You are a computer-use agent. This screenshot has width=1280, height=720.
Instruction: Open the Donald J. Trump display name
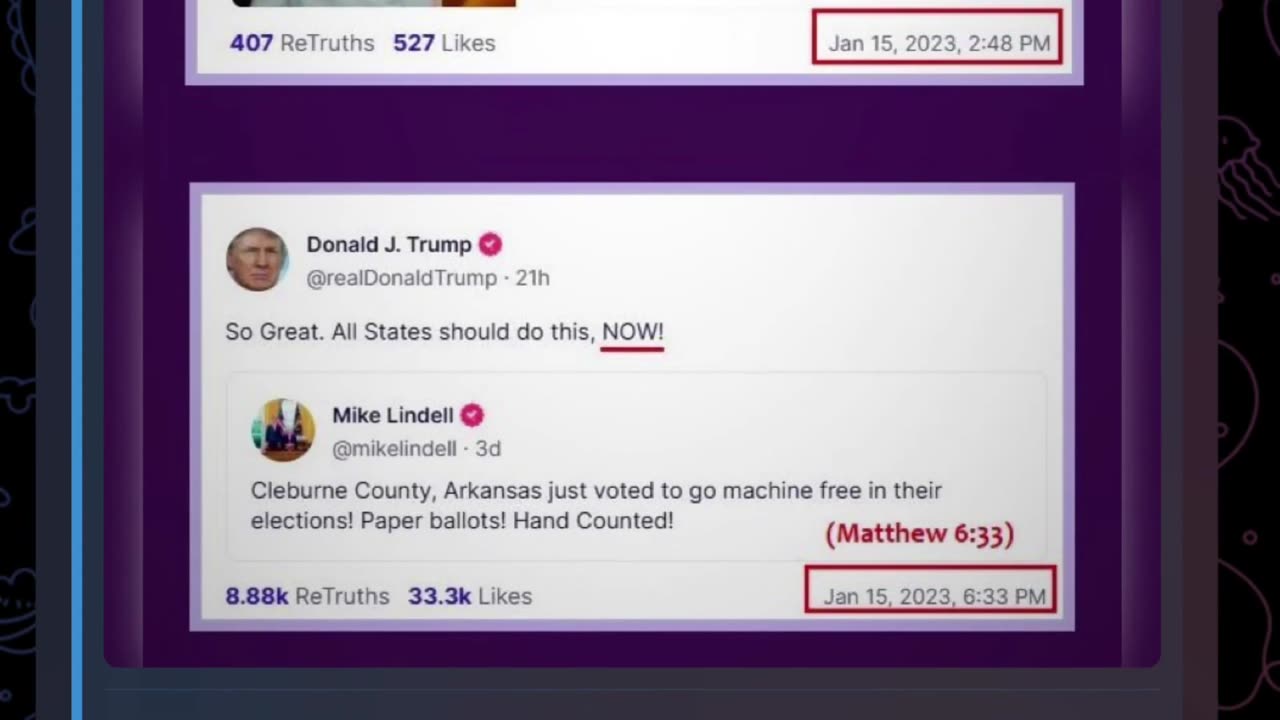tap(389, 244)
